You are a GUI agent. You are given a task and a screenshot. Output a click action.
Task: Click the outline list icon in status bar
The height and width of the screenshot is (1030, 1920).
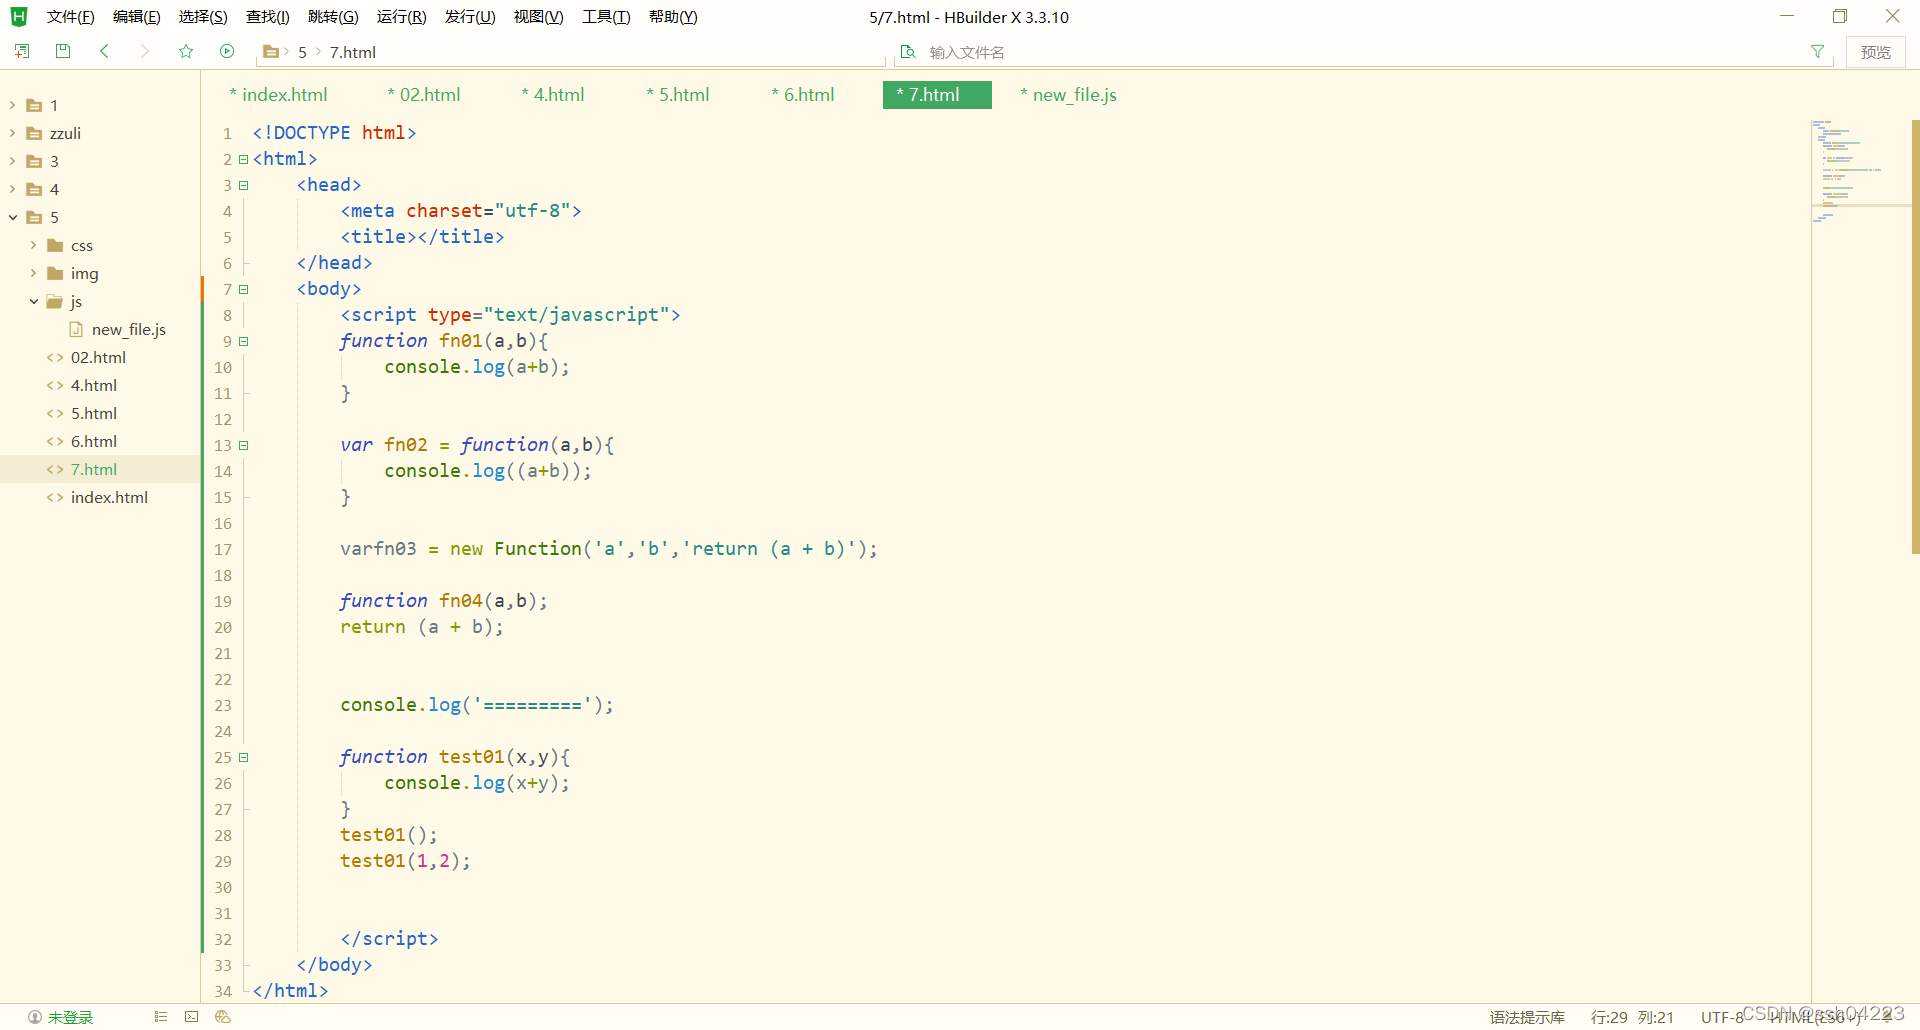click(x=160, y=1017)
